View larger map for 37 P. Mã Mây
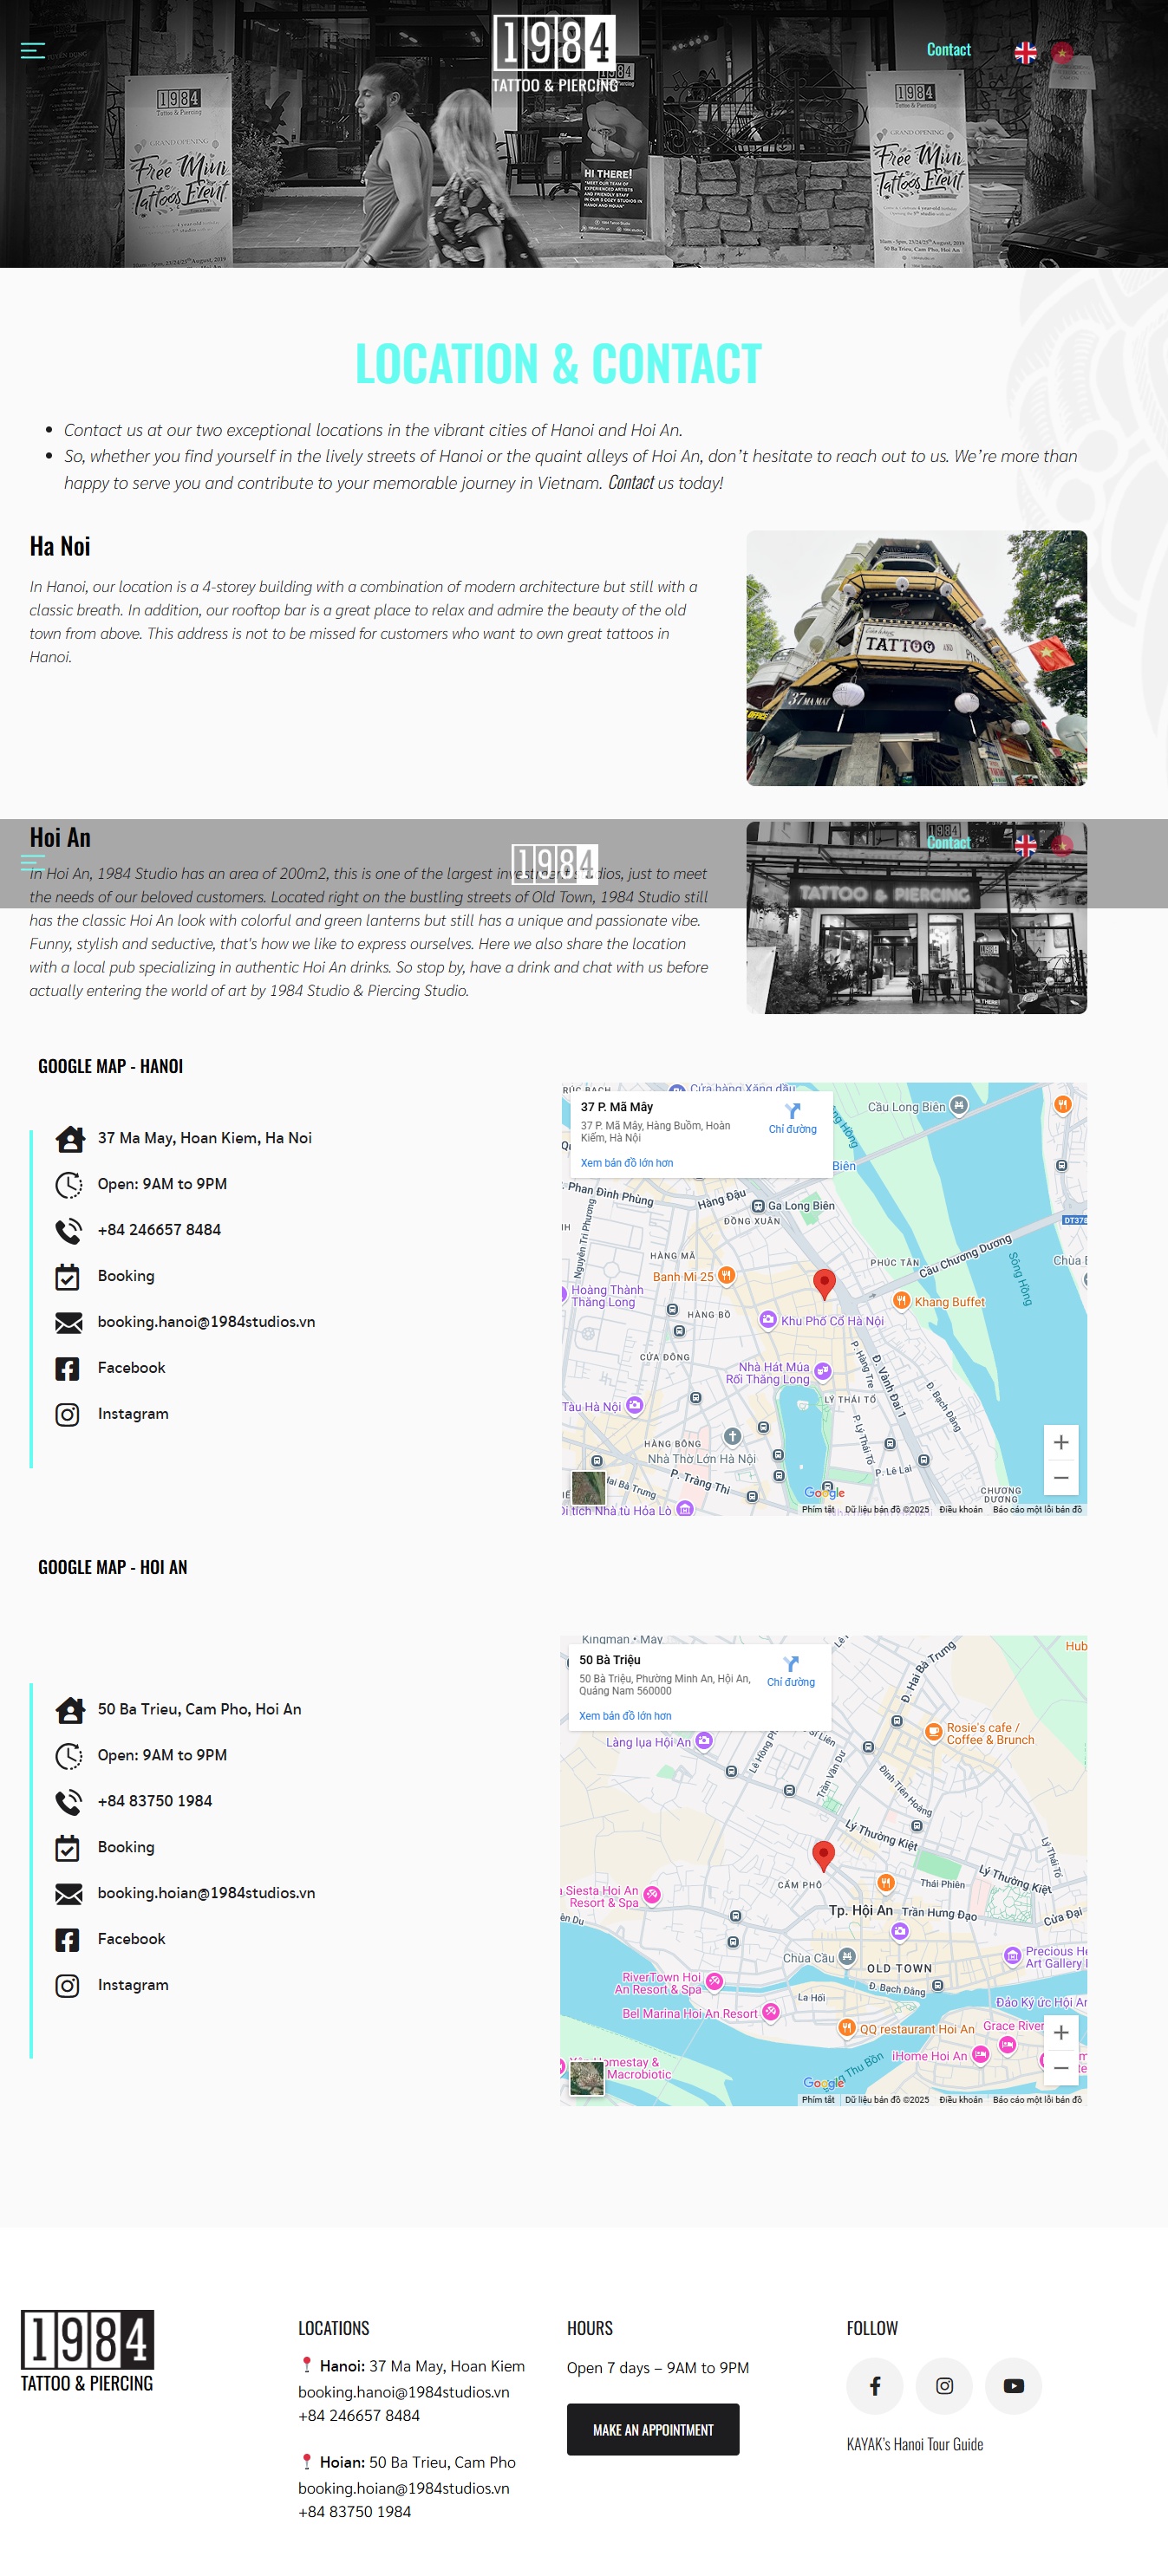This screenshot has width=1168, height=2576. (x=626, y=1163)
